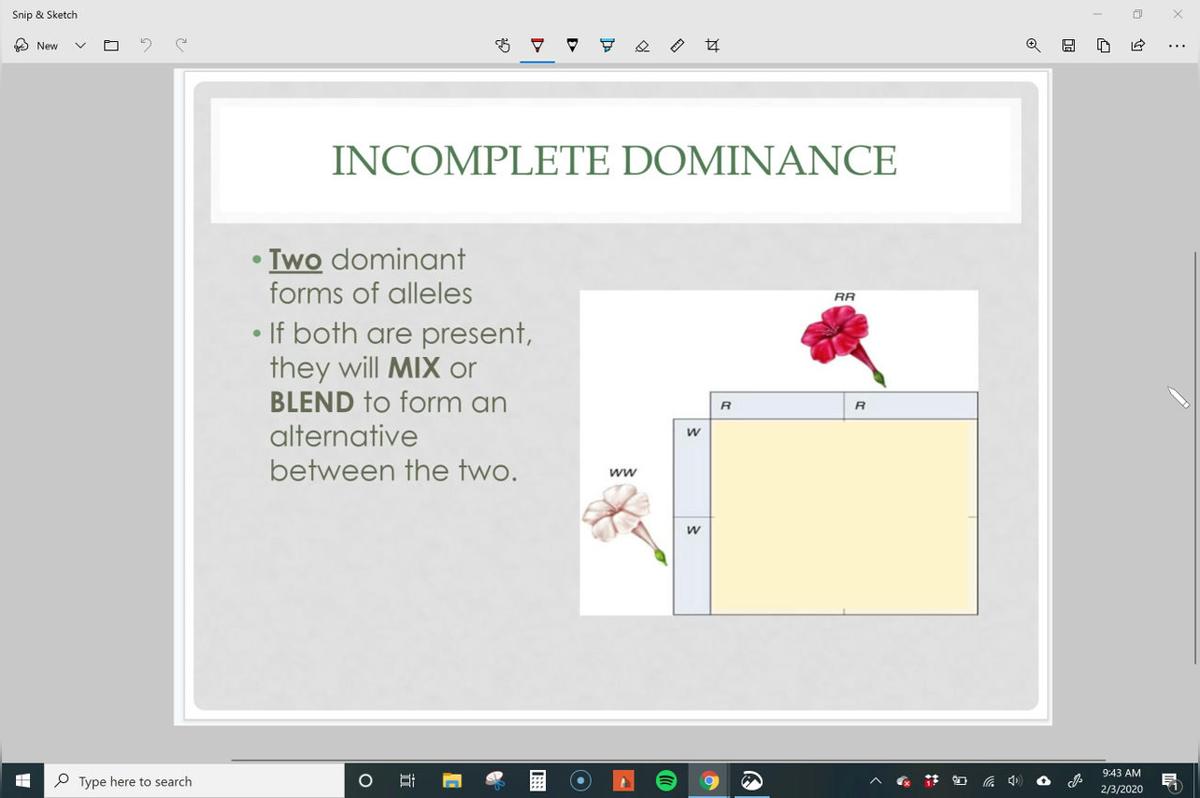Save the snip with the floppy disk icon

1069,46
